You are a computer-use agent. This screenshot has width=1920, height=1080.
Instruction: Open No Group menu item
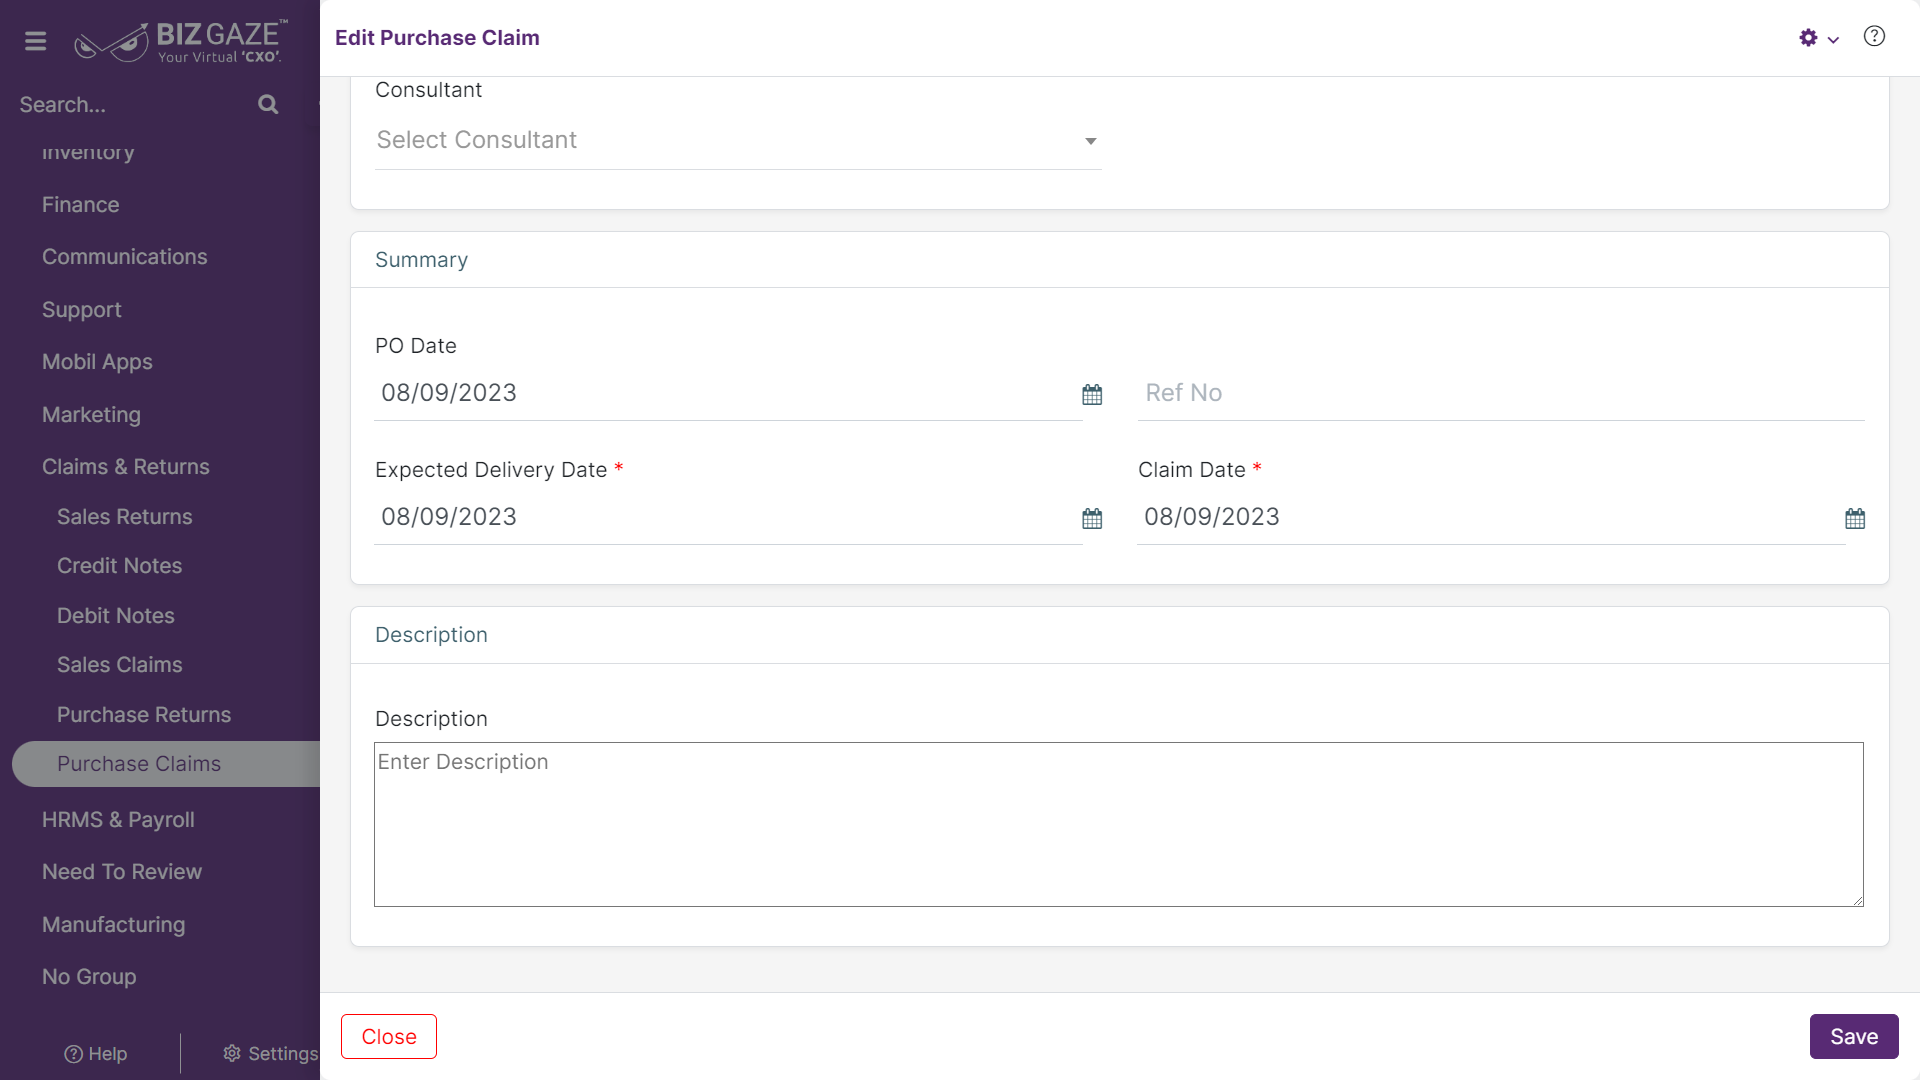click(89, 976)
